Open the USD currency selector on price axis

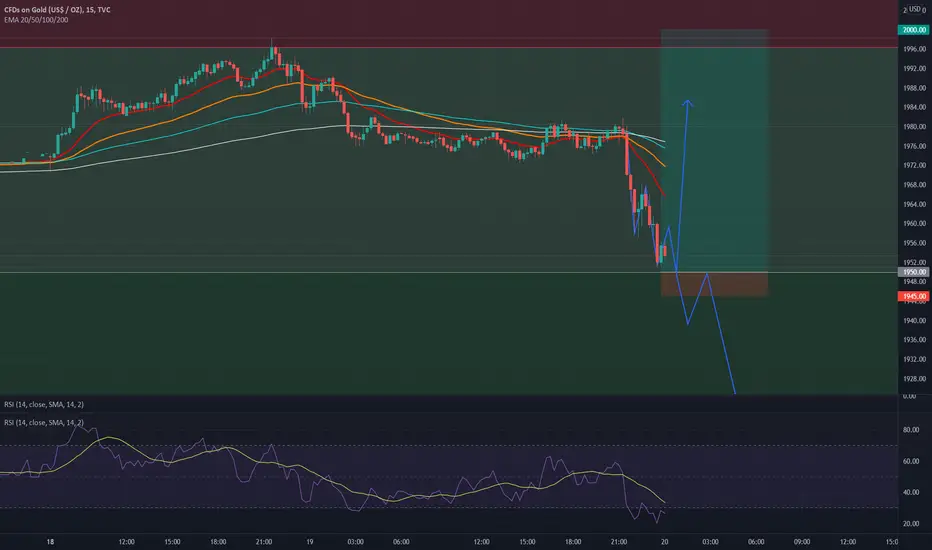click(x=914, y=9)
